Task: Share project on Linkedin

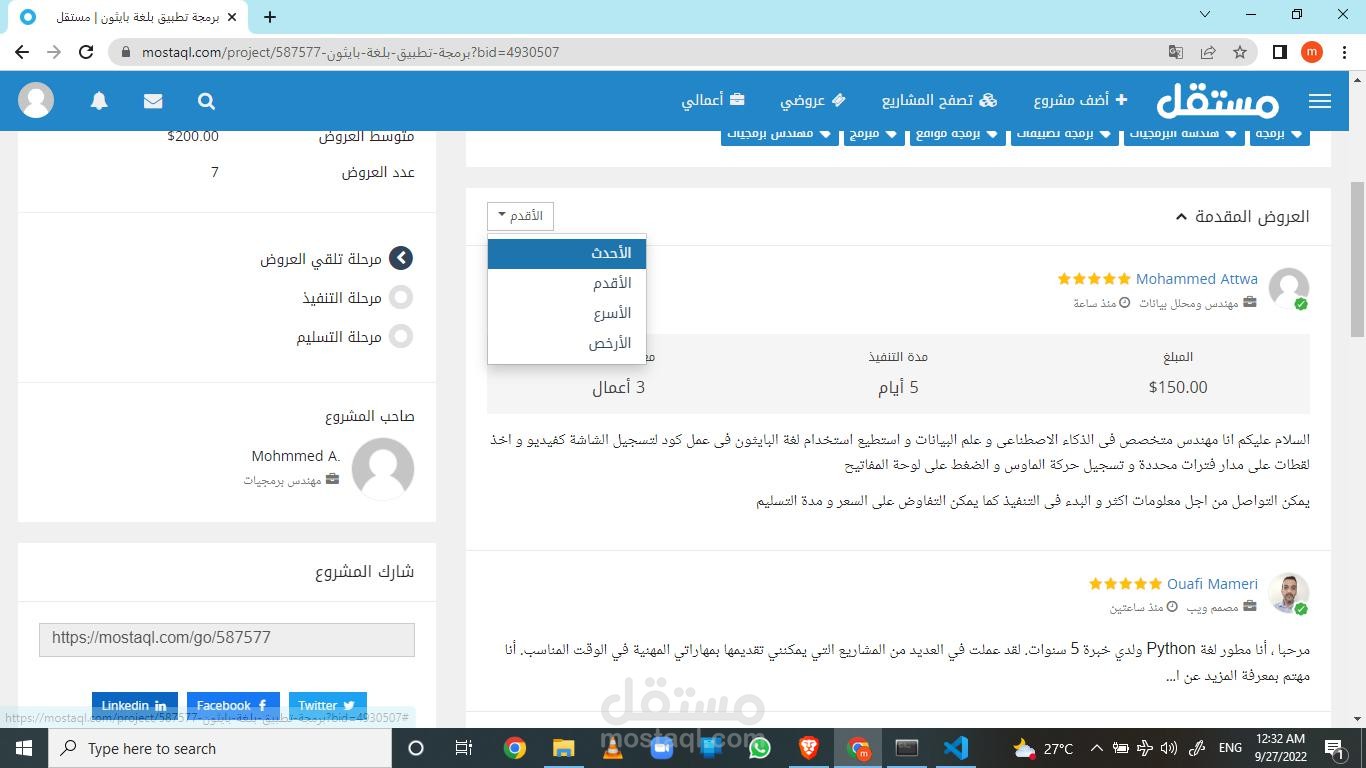Action: pos(135,705)
